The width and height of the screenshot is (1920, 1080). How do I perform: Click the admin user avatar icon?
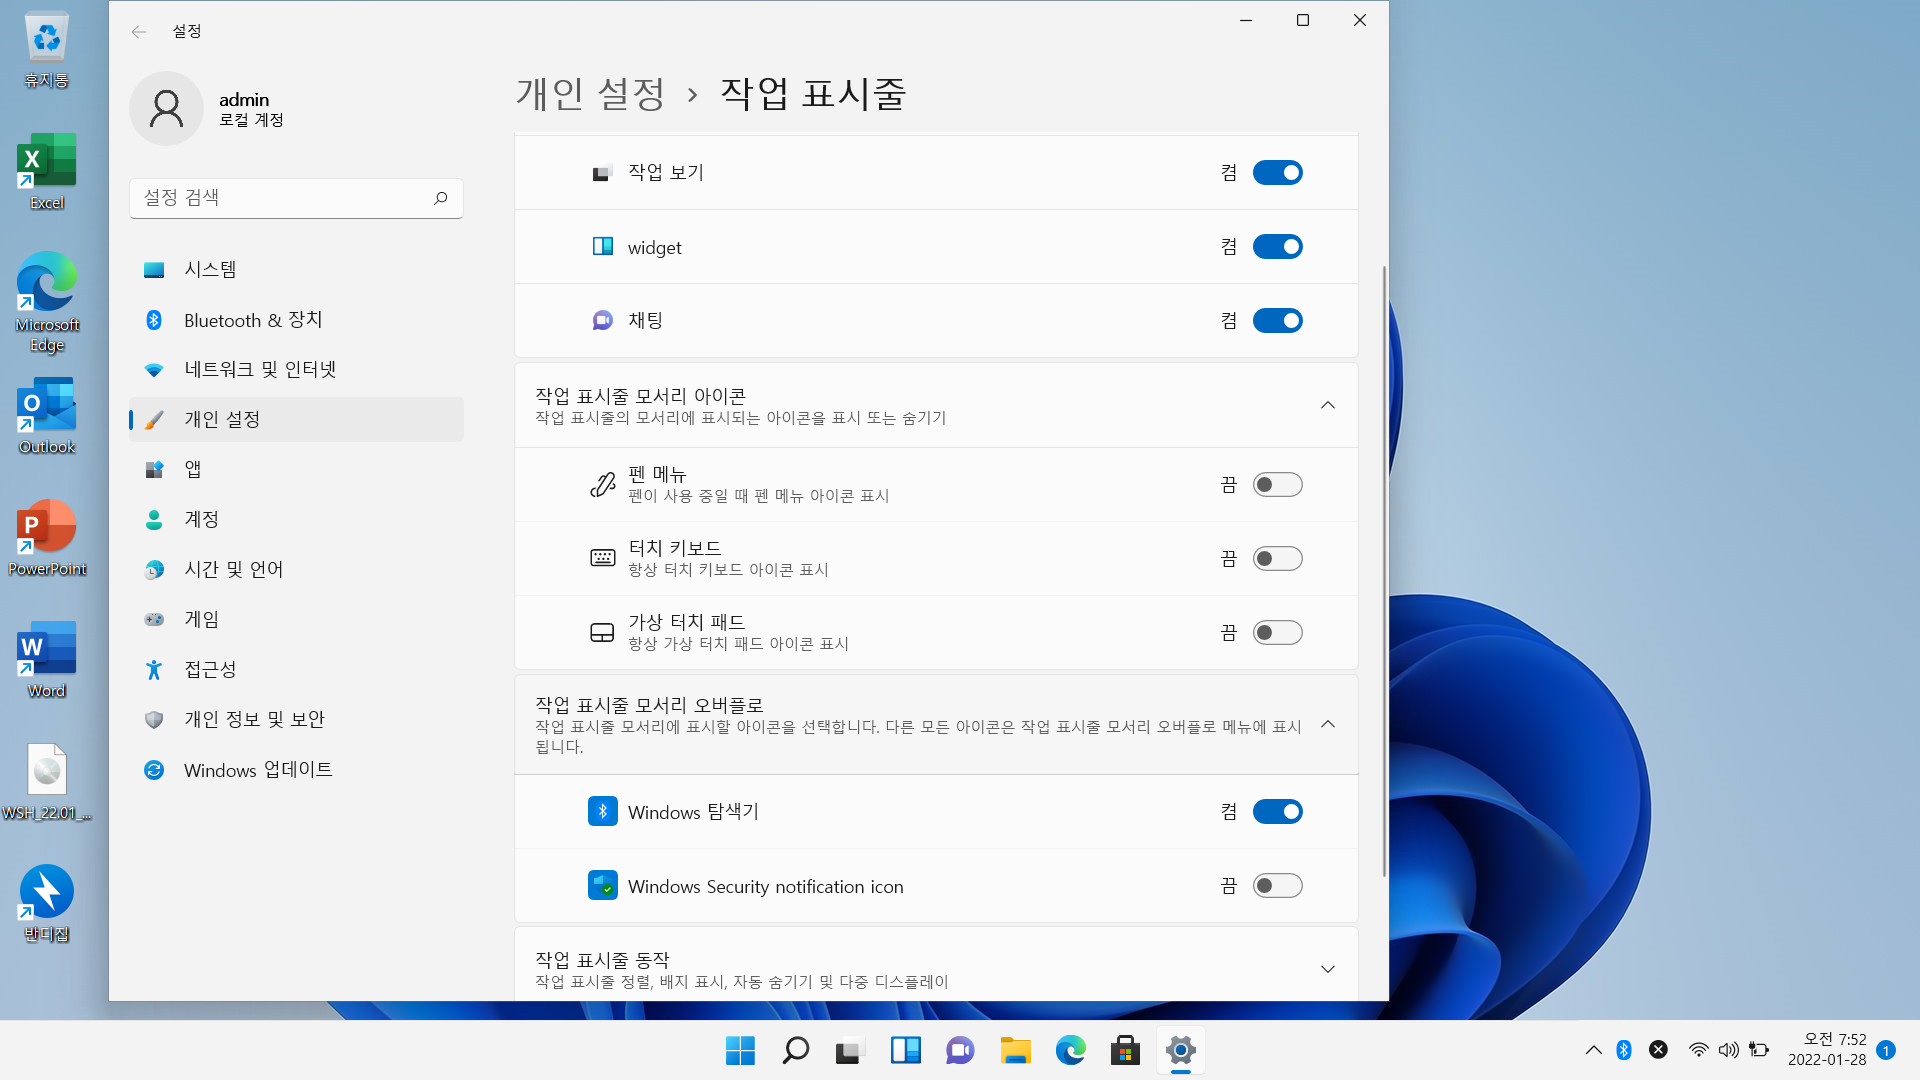pos(166,108)
